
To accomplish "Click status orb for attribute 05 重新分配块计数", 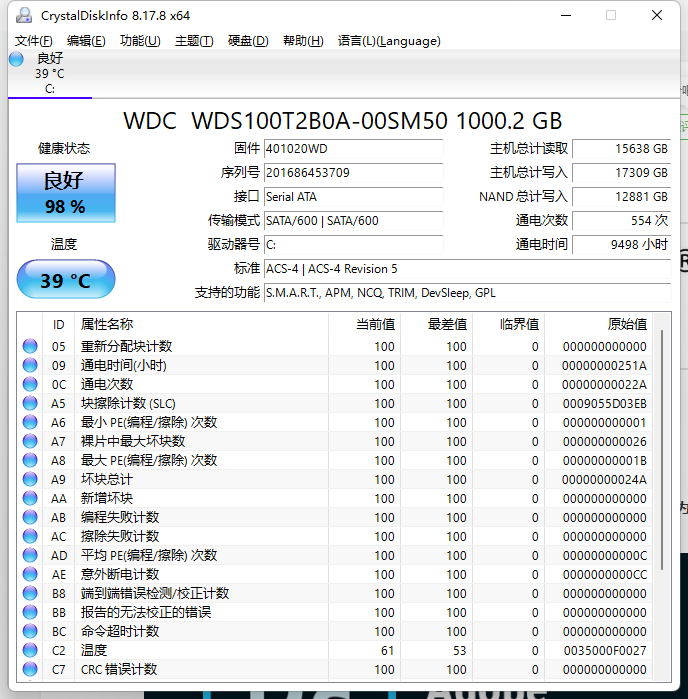I will (x=30, y=346).
